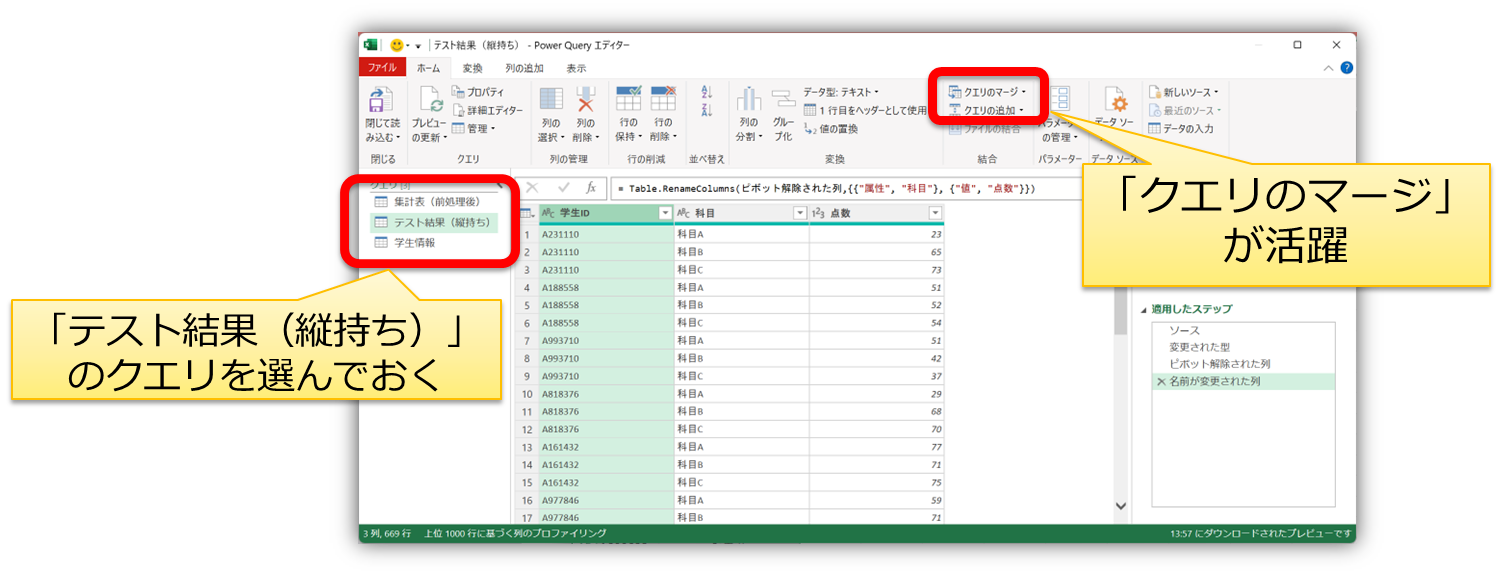Collapse the ribbon with the chevron

click(x=1328, y=68)
